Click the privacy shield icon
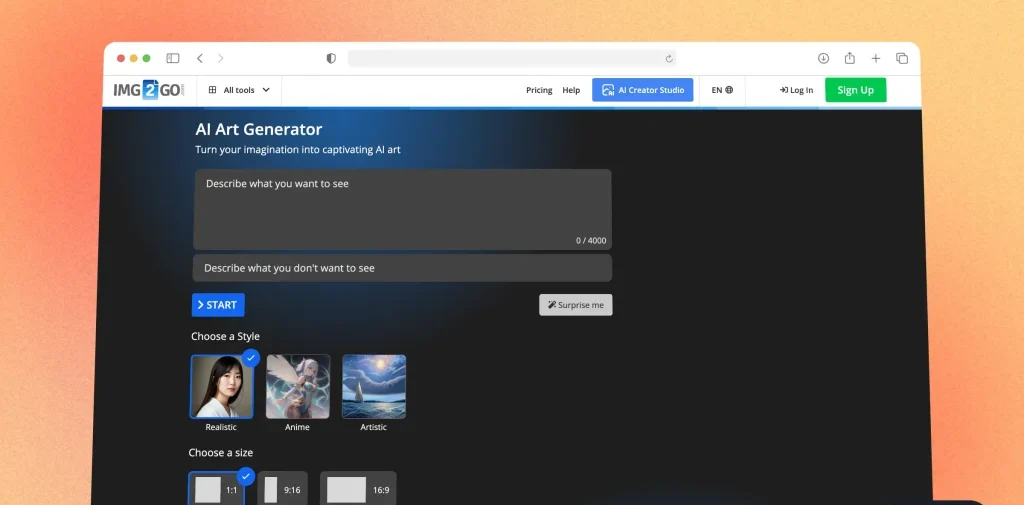This screenshot has height=505, width=1024. [x=331, y=59]
